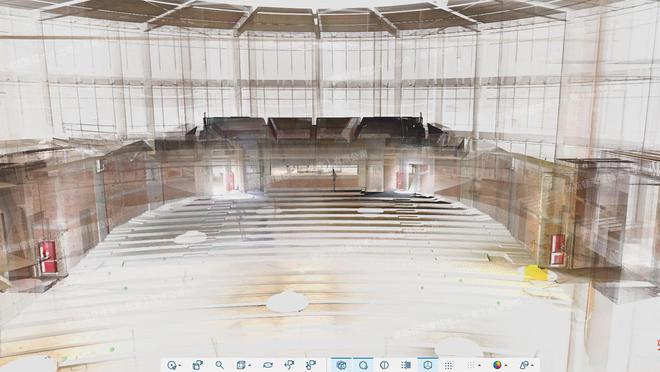Expand the faded grid dropdown arrow
660x372 pixels.
click(479, 366)
